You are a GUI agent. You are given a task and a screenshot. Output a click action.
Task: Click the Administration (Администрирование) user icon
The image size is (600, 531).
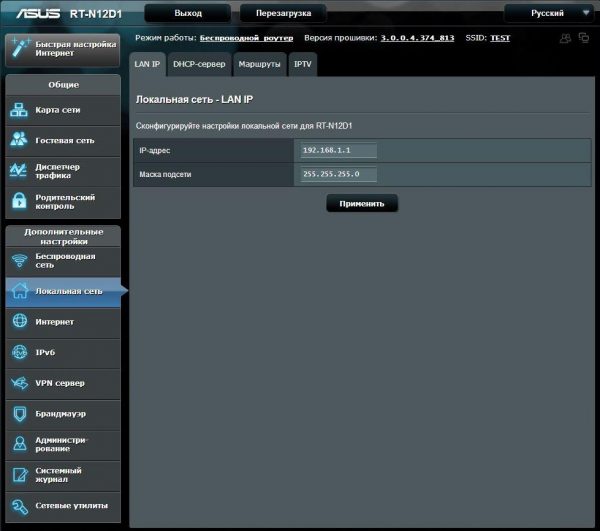coord(20,444)
